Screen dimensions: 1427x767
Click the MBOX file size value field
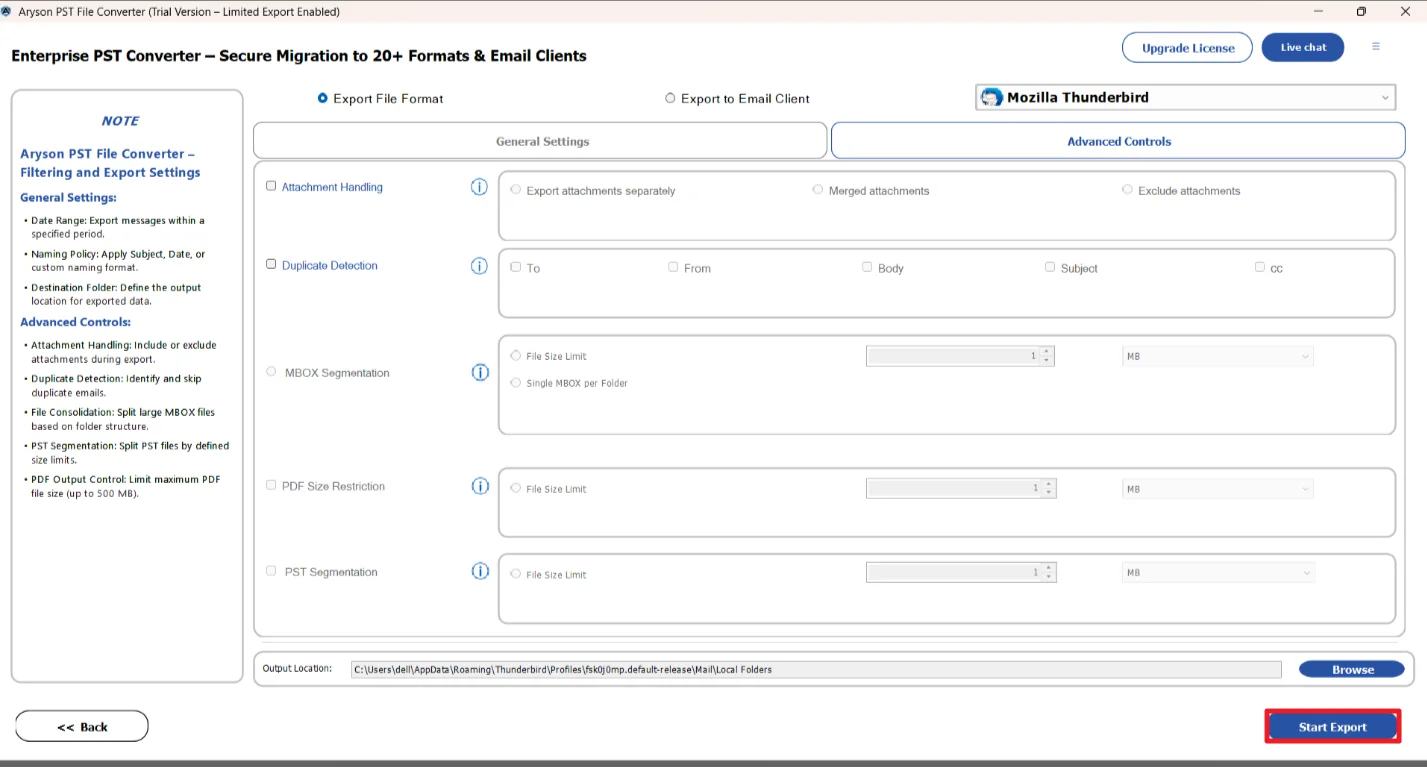pyautogui.click(x=954, y=356)
